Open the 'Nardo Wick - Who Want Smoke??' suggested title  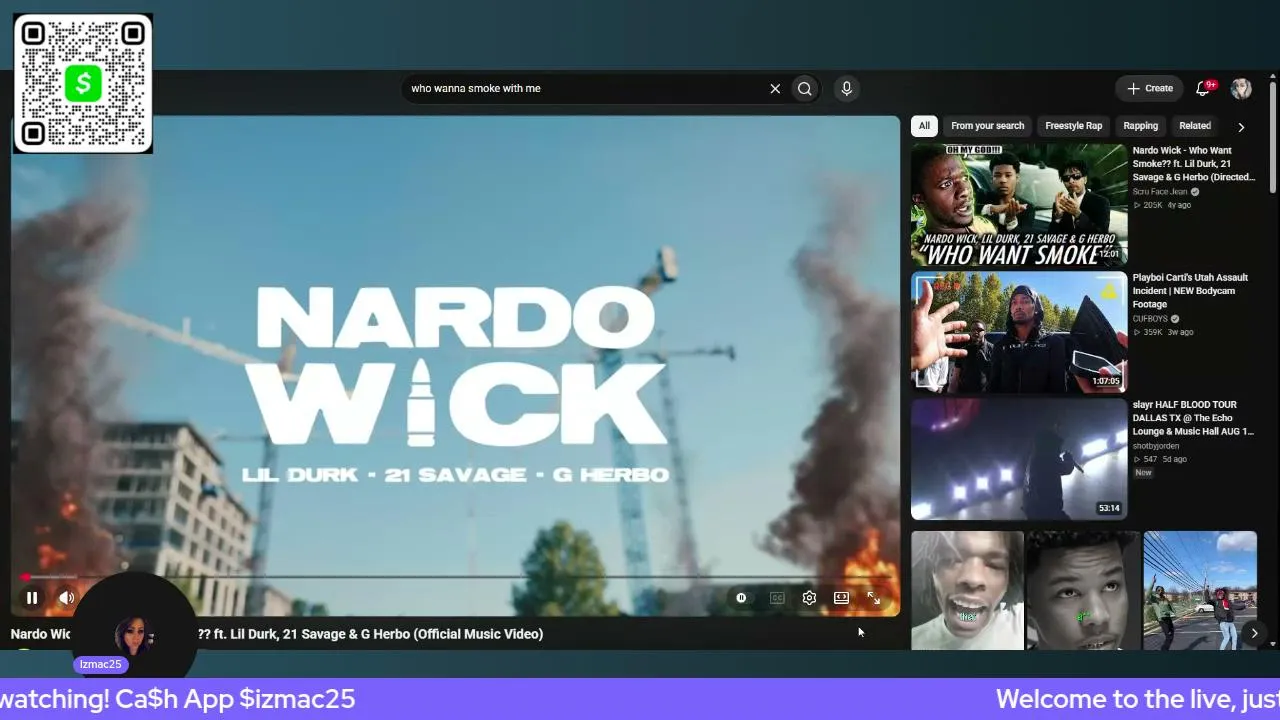pyautogui.click(x=1193, y=164)
